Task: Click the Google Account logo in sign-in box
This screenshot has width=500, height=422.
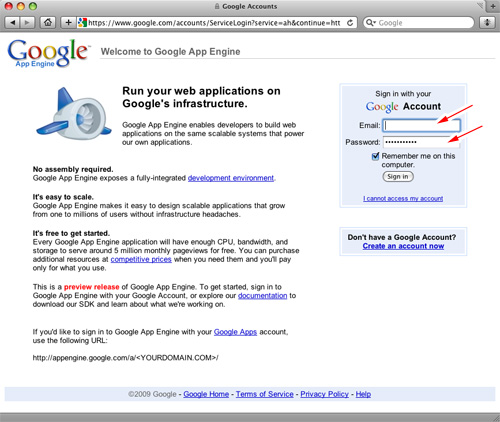Action: click(382, 107)
